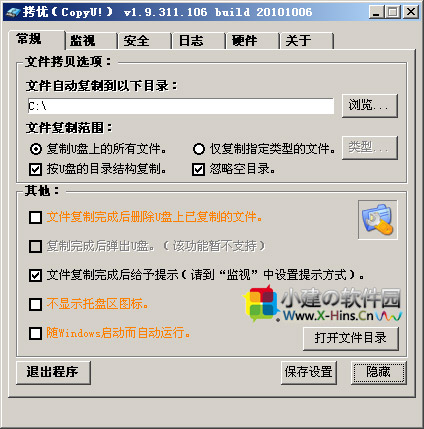Viewport: 424px width, 429px height.
Task: Click the 打开文件目录 button
Action: click(351, 338)
